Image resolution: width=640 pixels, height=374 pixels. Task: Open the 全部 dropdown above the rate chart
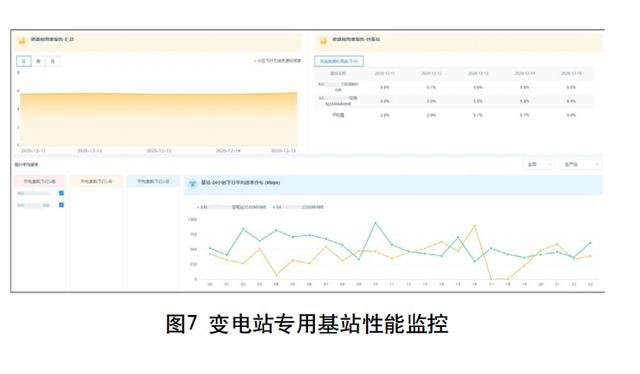click(539, 165)
